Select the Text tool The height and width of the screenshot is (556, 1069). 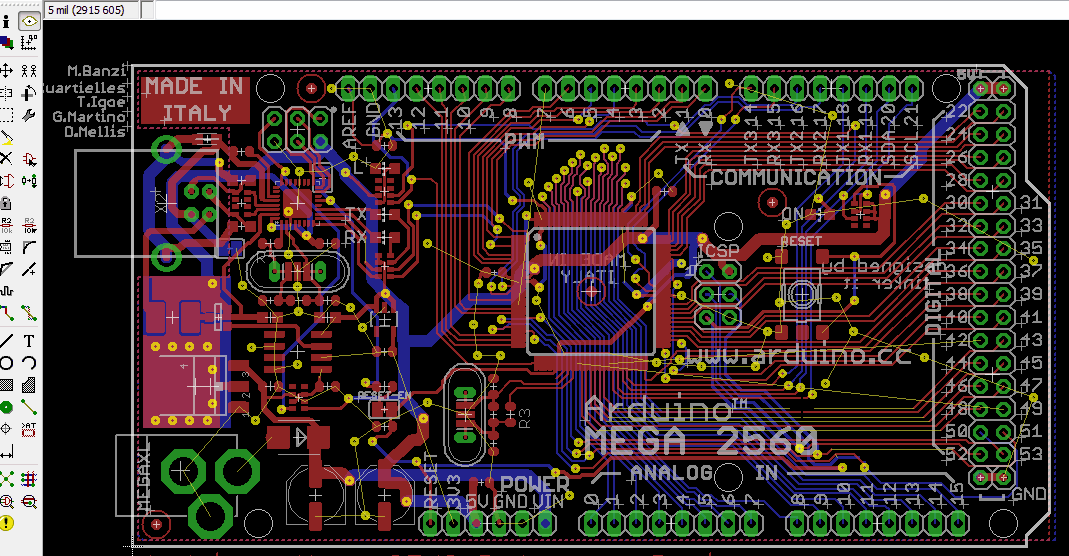pyautogui.click(x=29, y=341)
